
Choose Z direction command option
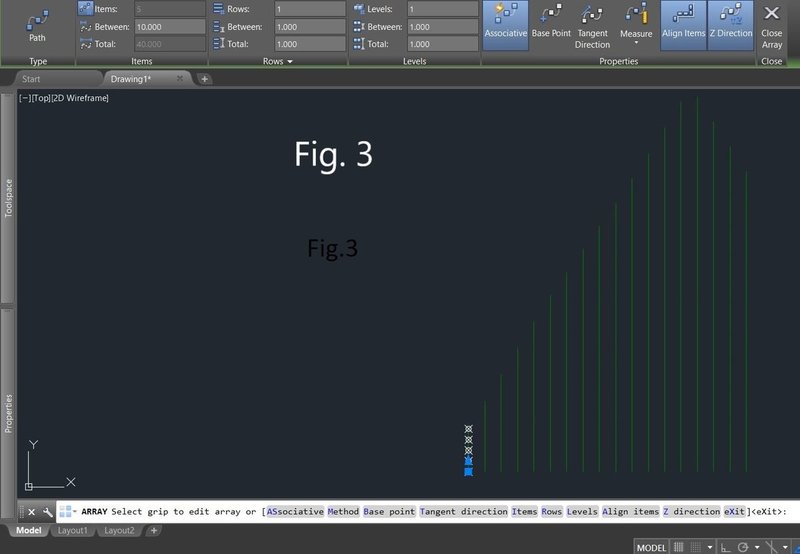[691, 512]
